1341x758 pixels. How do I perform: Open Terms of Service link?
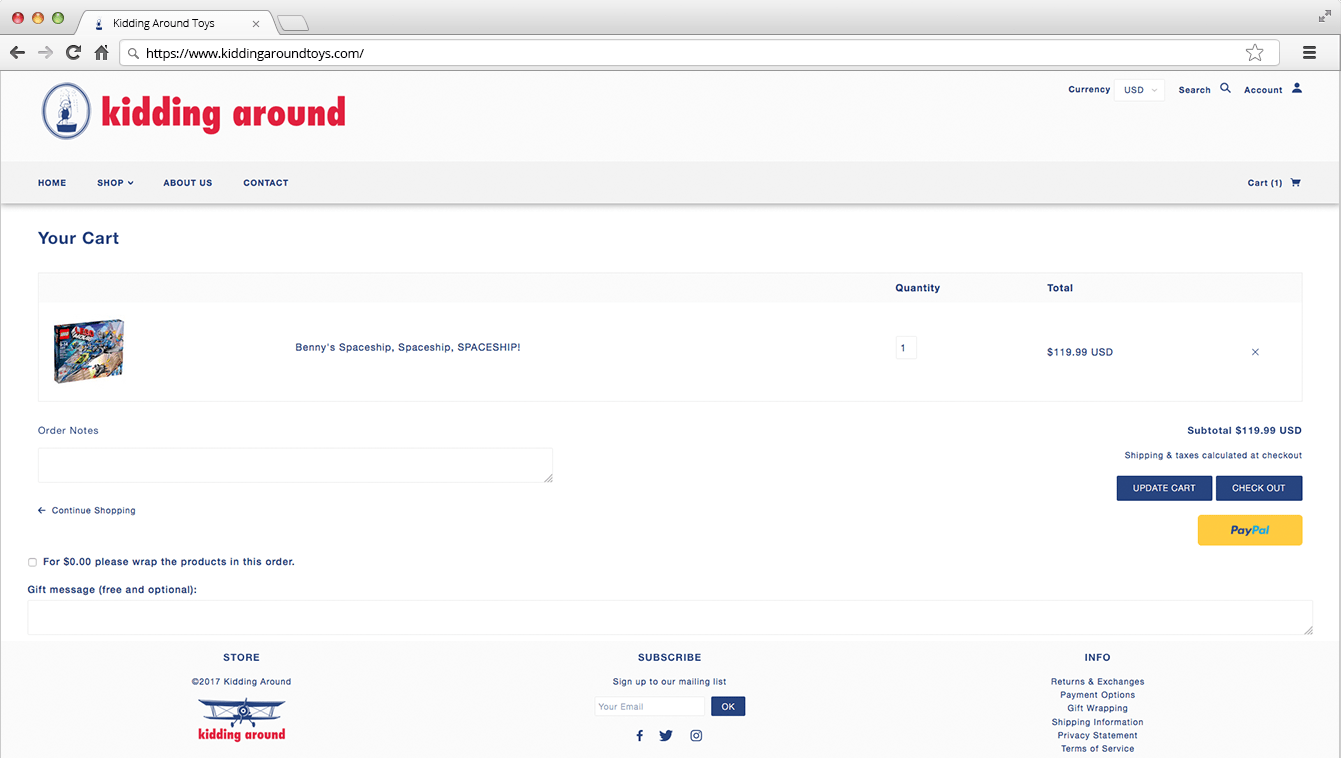[1097, 748]
